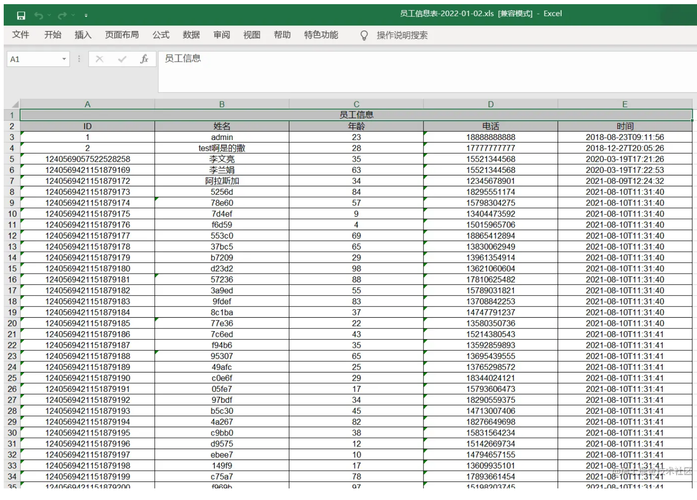697x500 pixels.
Task: Open the 文件 menu
Action: [20, 35]
